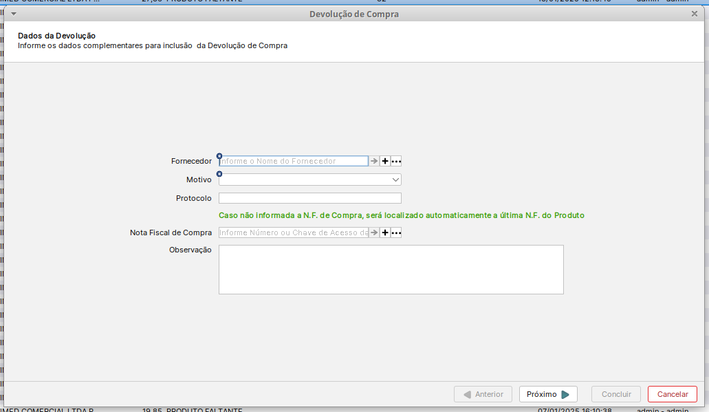Click the Devolução de Compra title bar

[x=354, y=14]
